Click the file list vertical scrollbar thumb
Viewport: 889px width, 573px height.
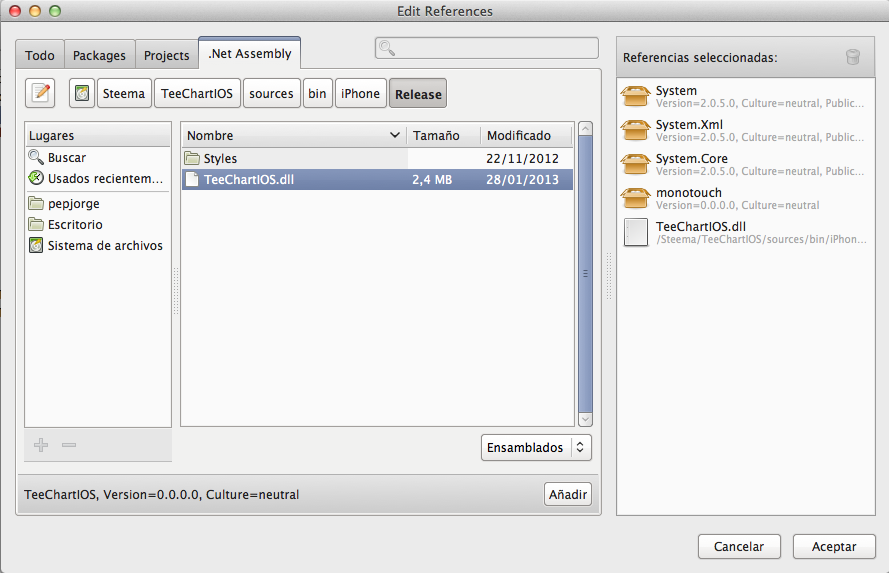(x=585, y=274)
